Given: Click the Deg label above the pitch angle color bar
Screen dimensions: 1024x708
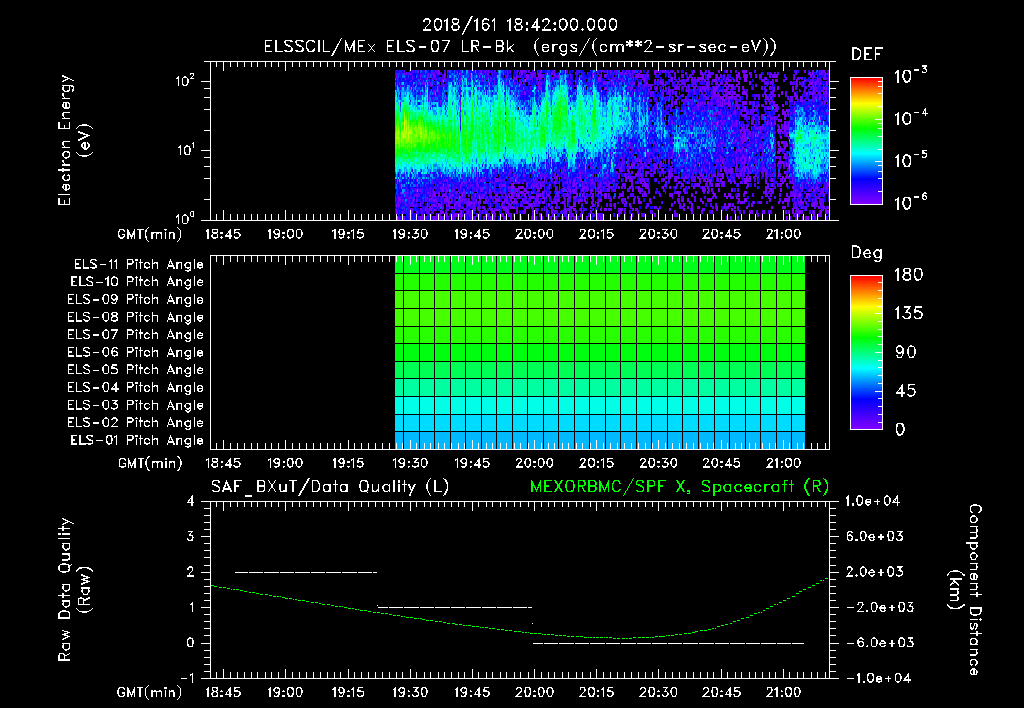Looking at the screenshot, I should 867,253.
